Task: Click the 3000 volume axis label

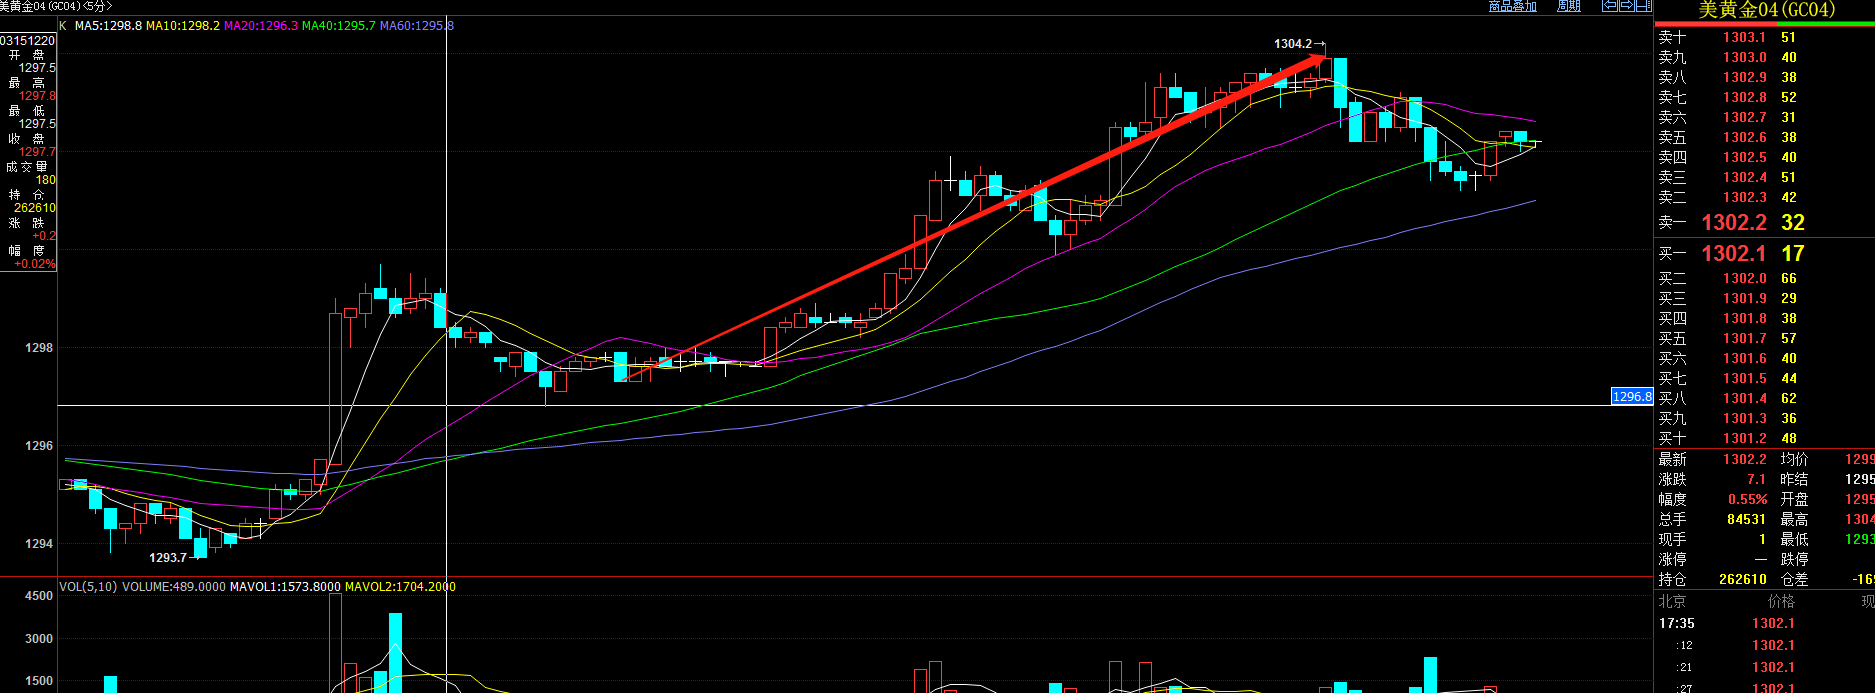Action: [39, 638]
